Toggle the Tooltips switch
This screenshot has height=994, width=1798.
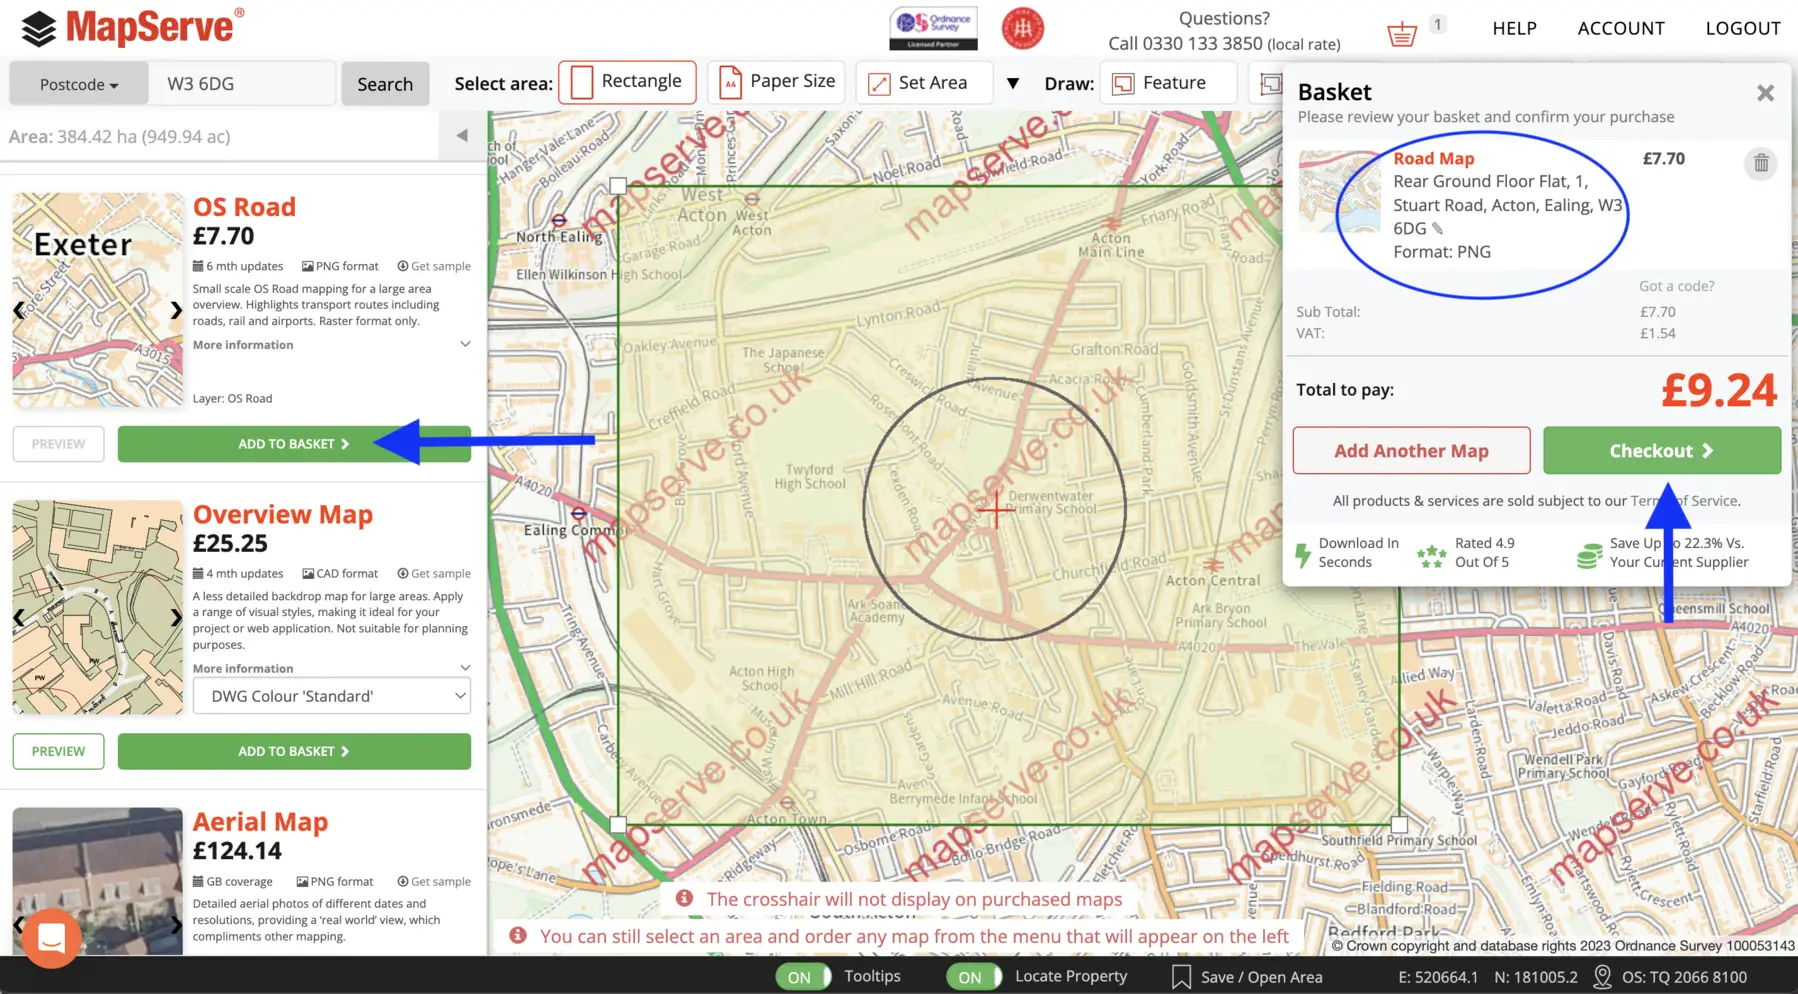pos(803,977)
